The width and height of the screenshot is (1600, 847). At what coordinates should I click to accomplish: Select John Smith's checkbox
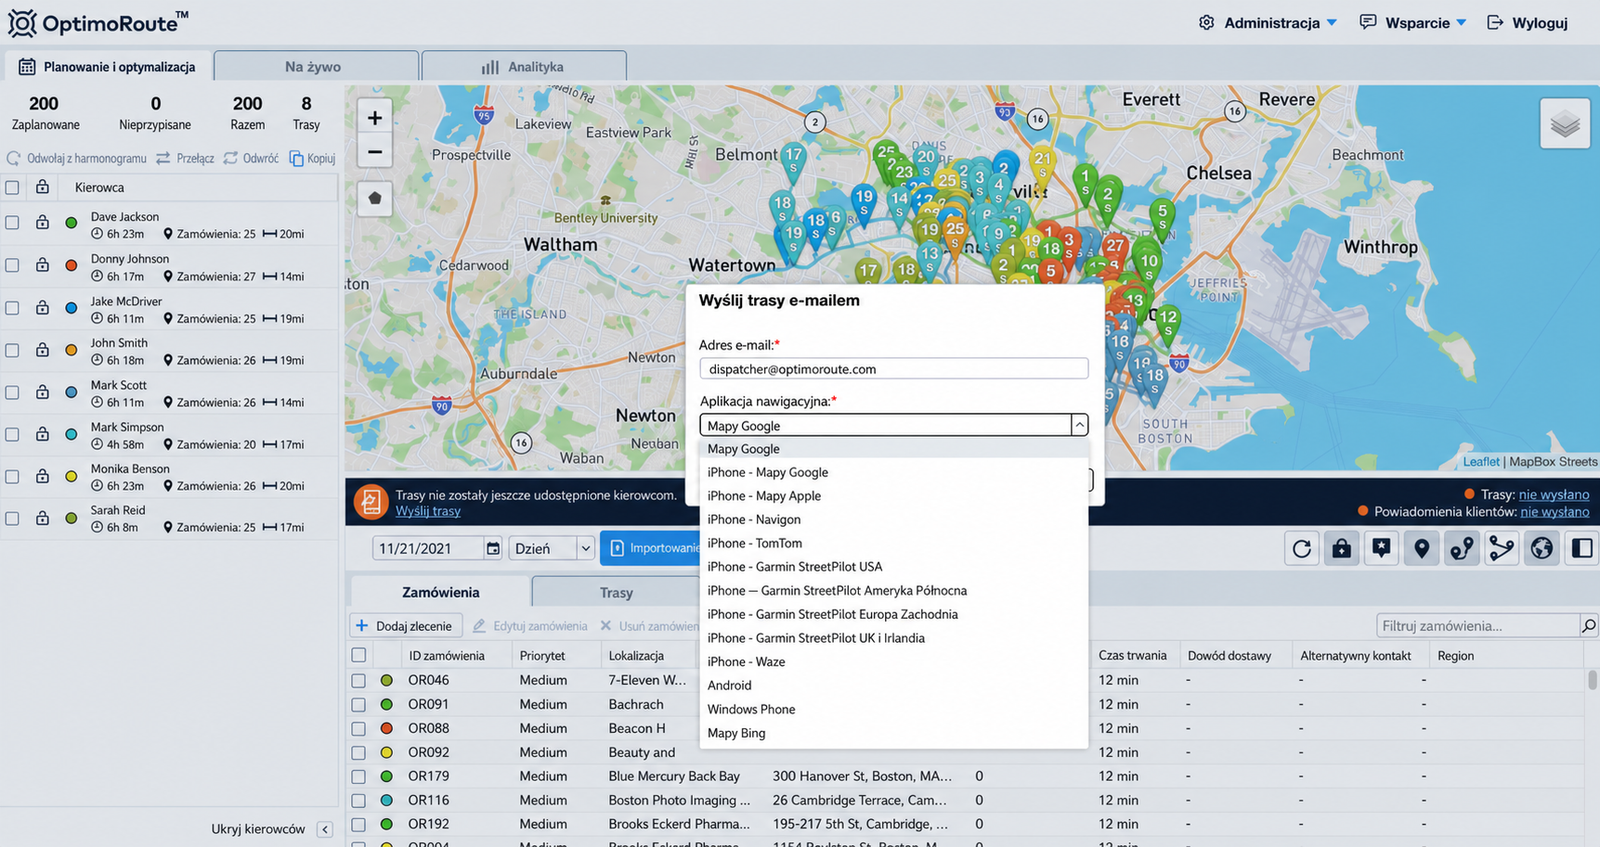12,350
